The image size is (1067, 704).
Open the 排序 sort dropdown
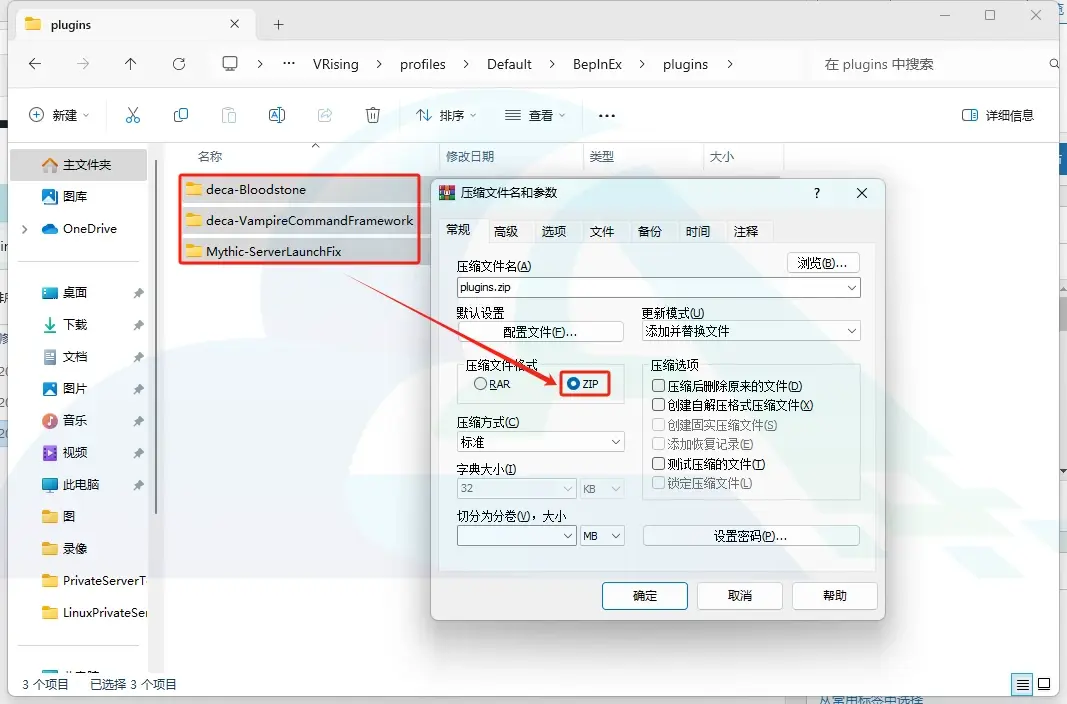click(446, 116)
